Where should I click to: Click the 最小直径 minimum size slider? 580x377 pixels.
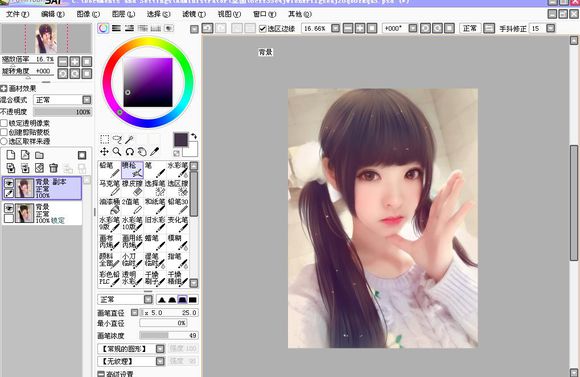[163, 323]
